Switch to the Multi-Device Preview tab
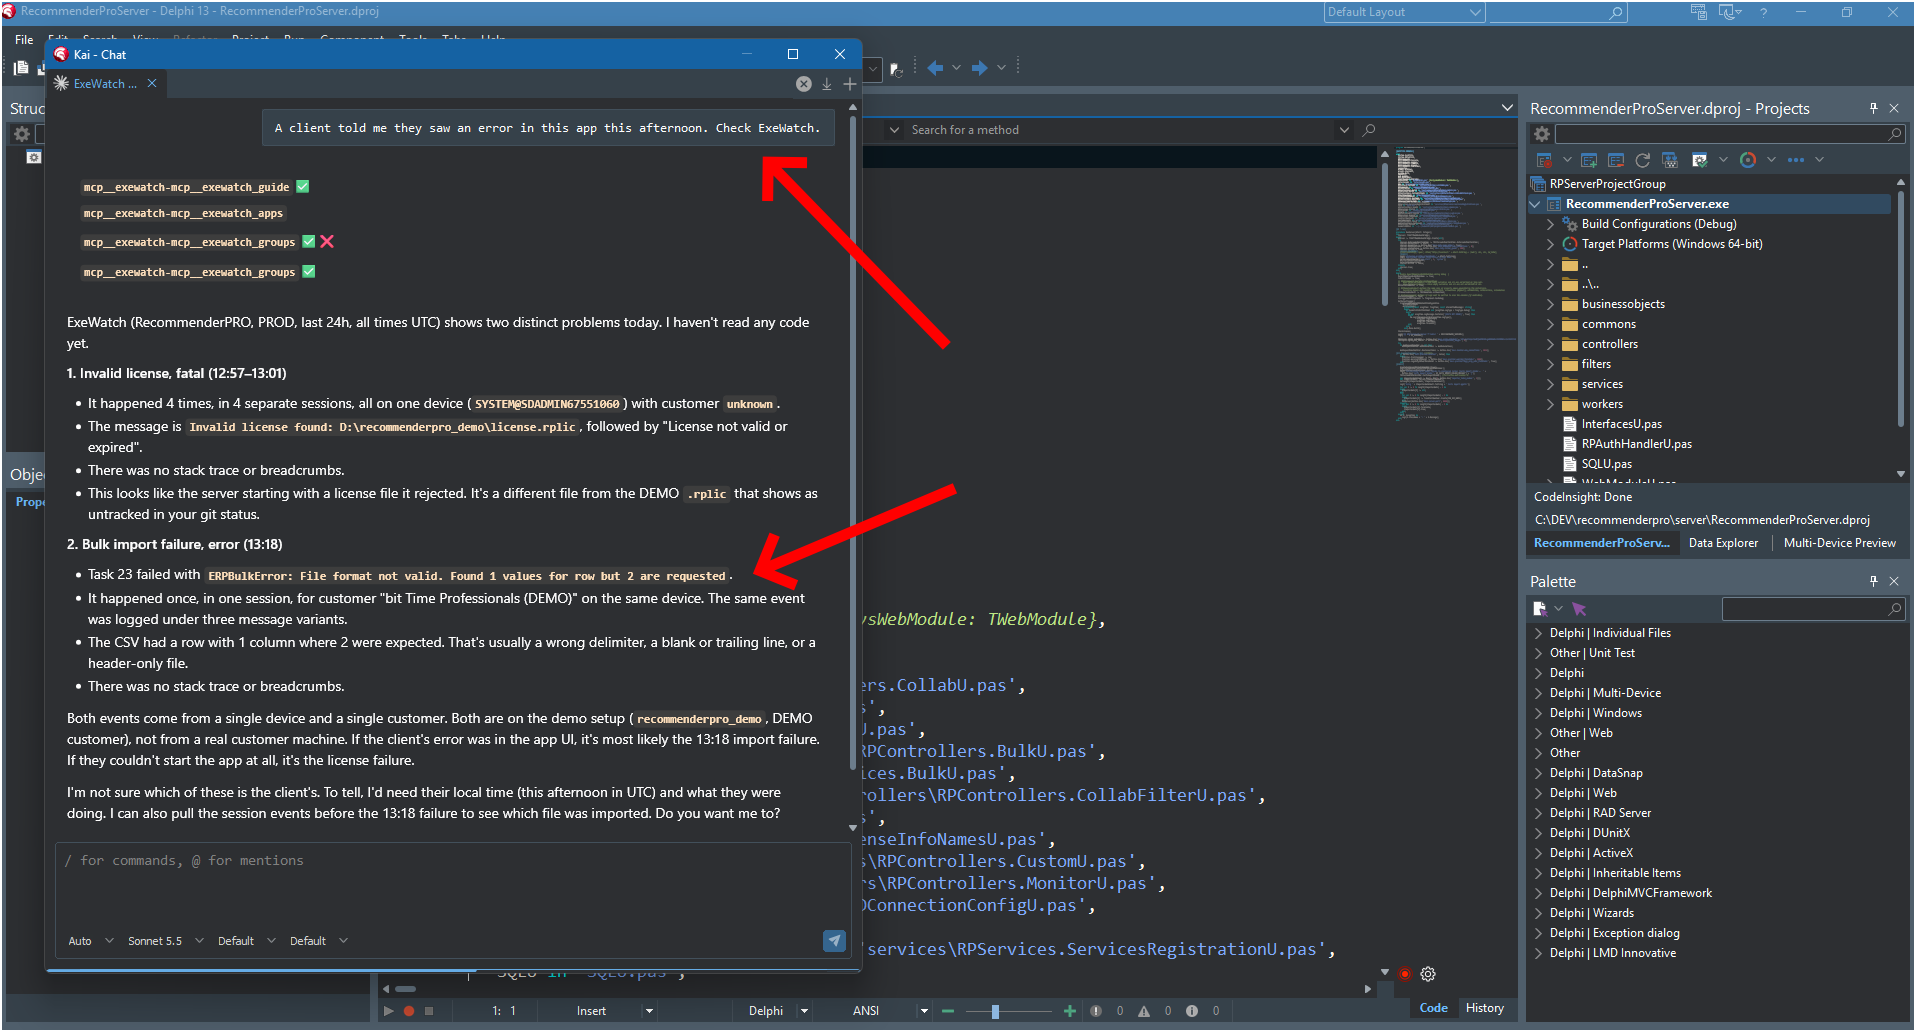This screenshot has height=1032, width=1916. [x=1839, y=543]
